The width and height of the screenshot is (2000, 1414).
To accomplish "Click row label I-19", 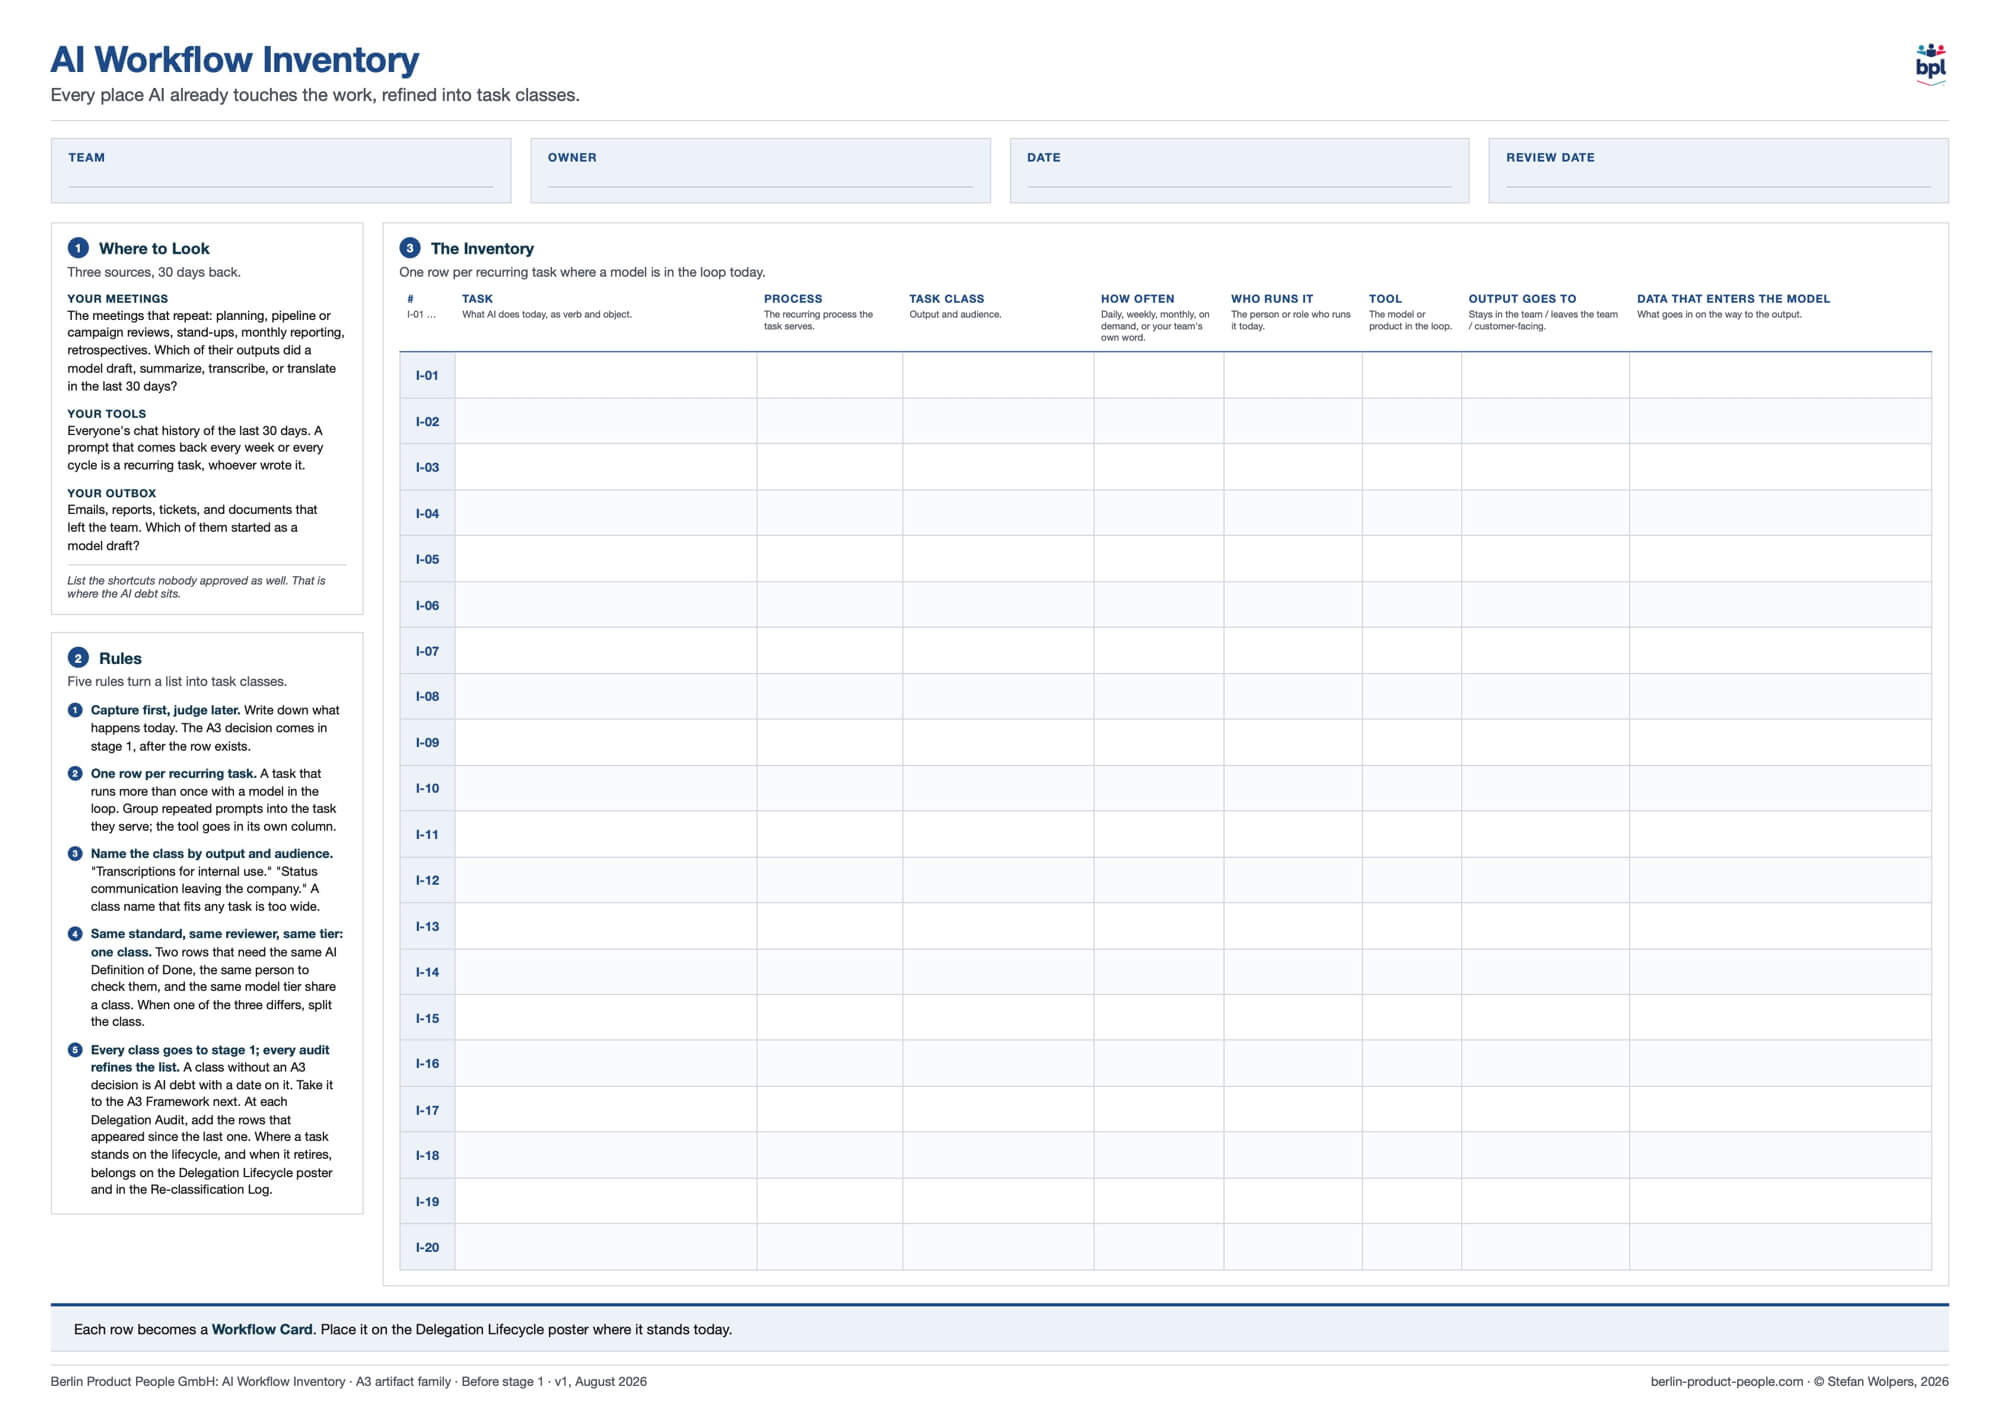I will click(x=427, y=1201).
